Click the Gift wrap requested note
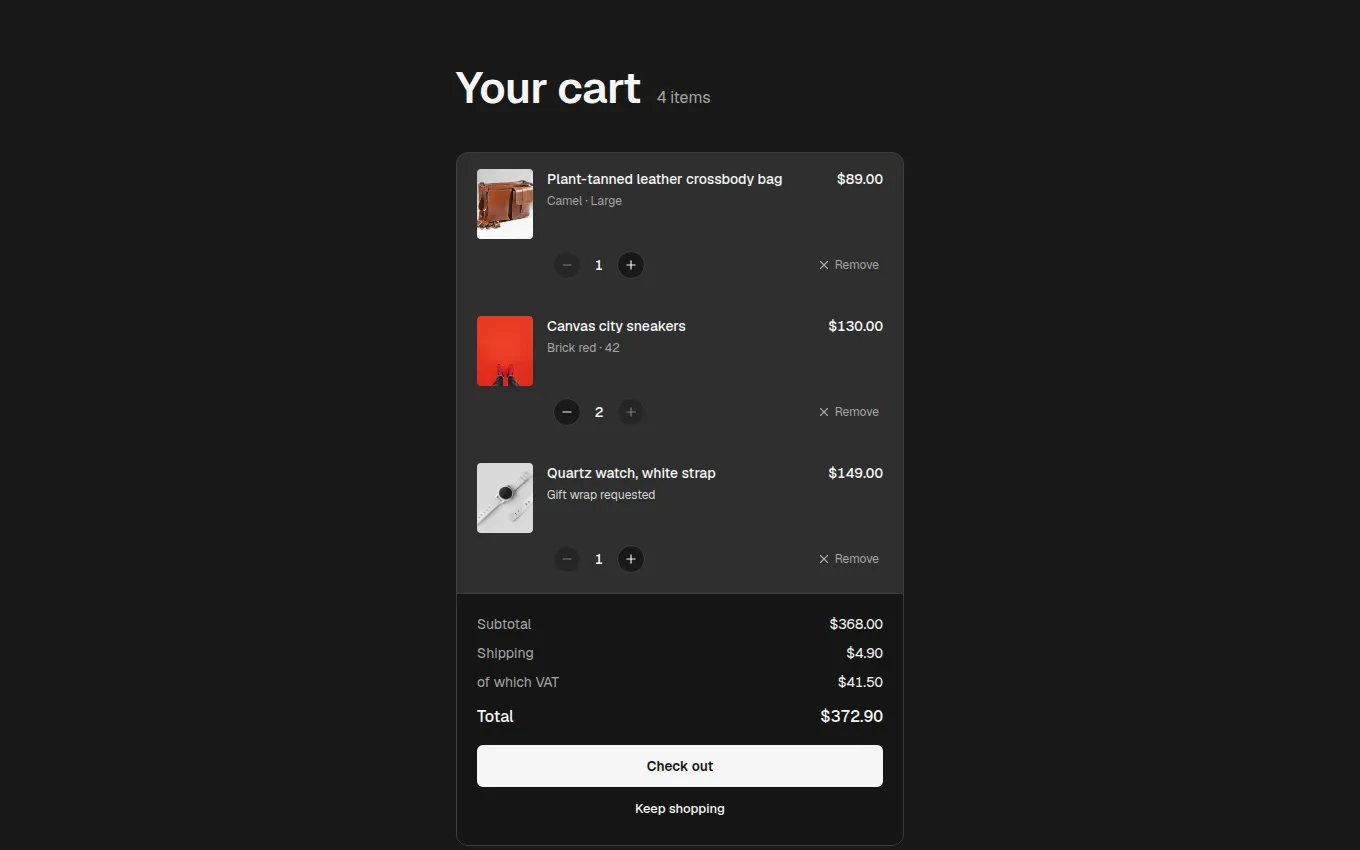 [x=601, y=495]
